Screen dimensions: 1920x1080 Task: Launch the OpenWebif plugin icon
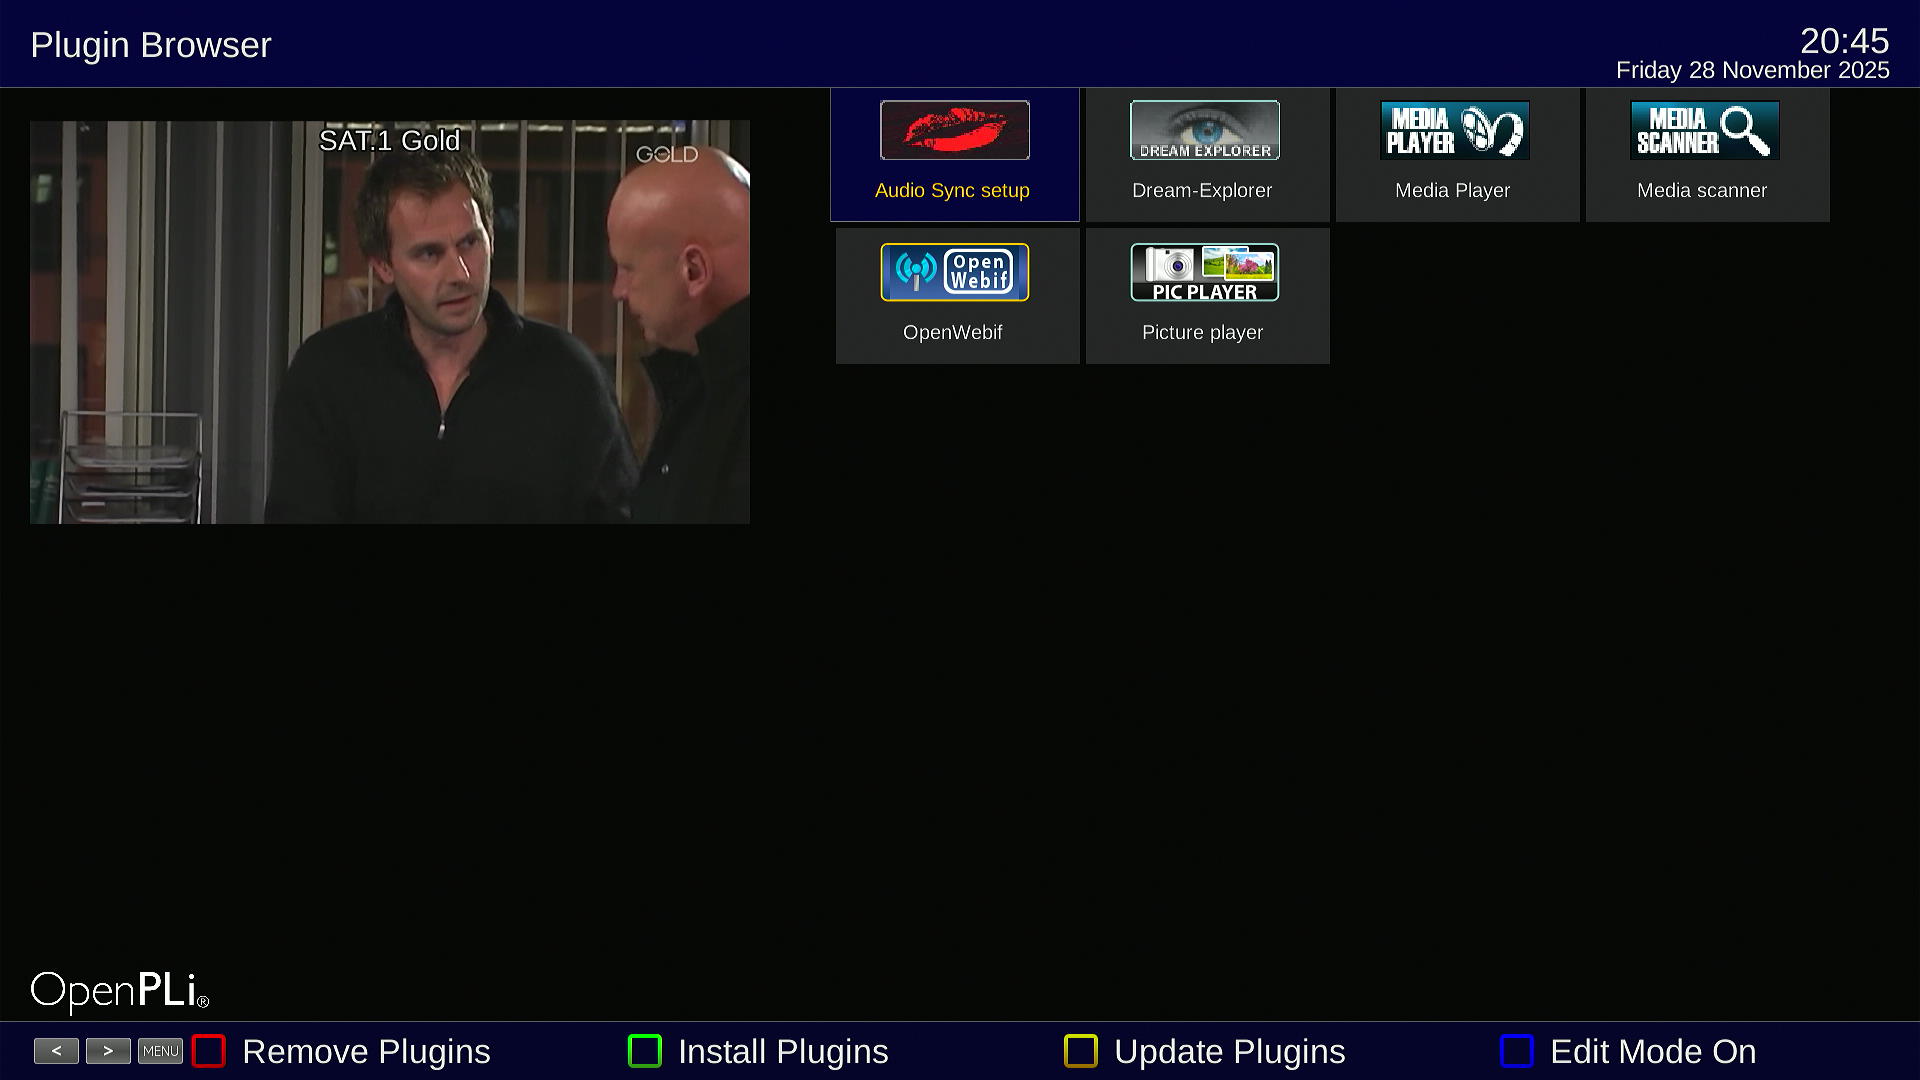pyautogui.click(x=954, y=272)
